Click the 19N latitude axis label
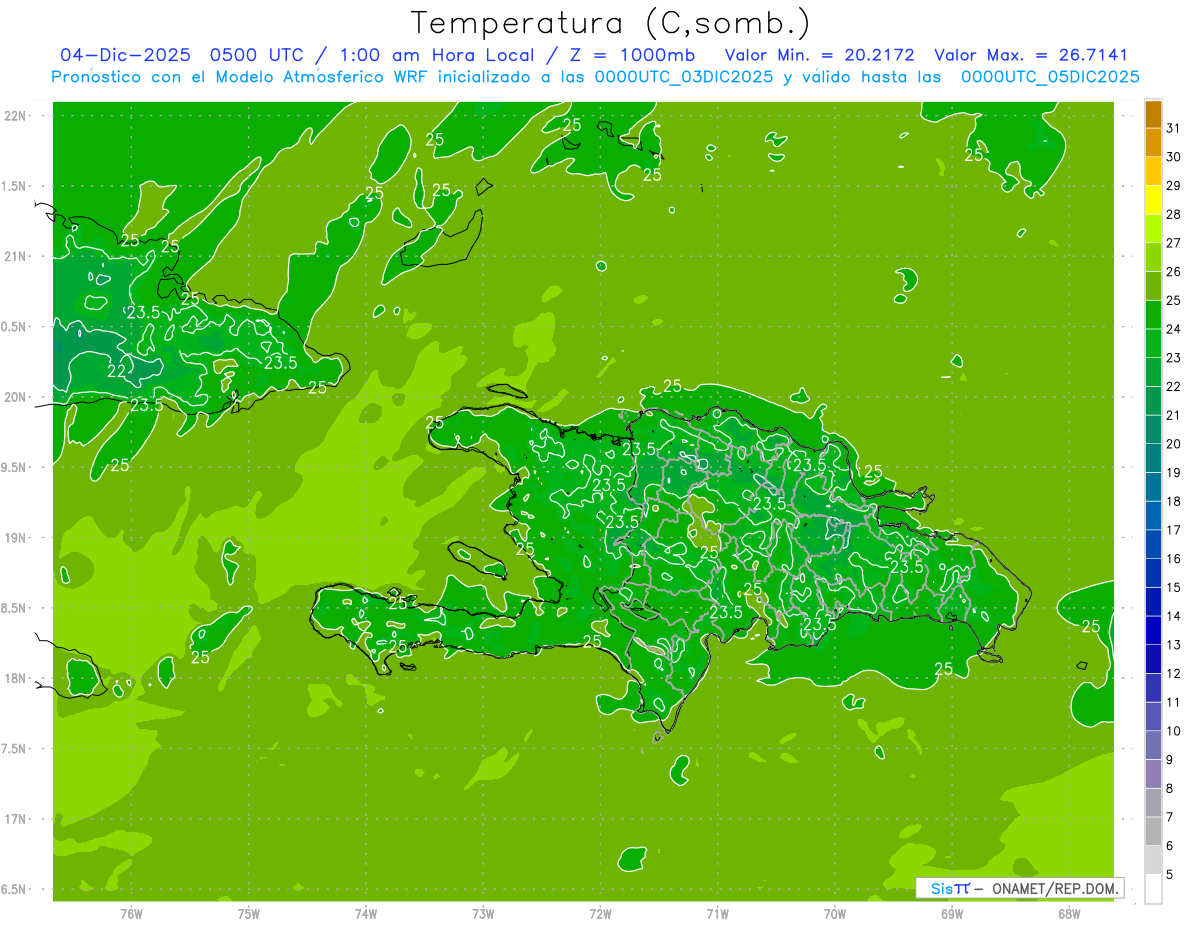This screenshot has width=1200, height=927. coord(15,538)
